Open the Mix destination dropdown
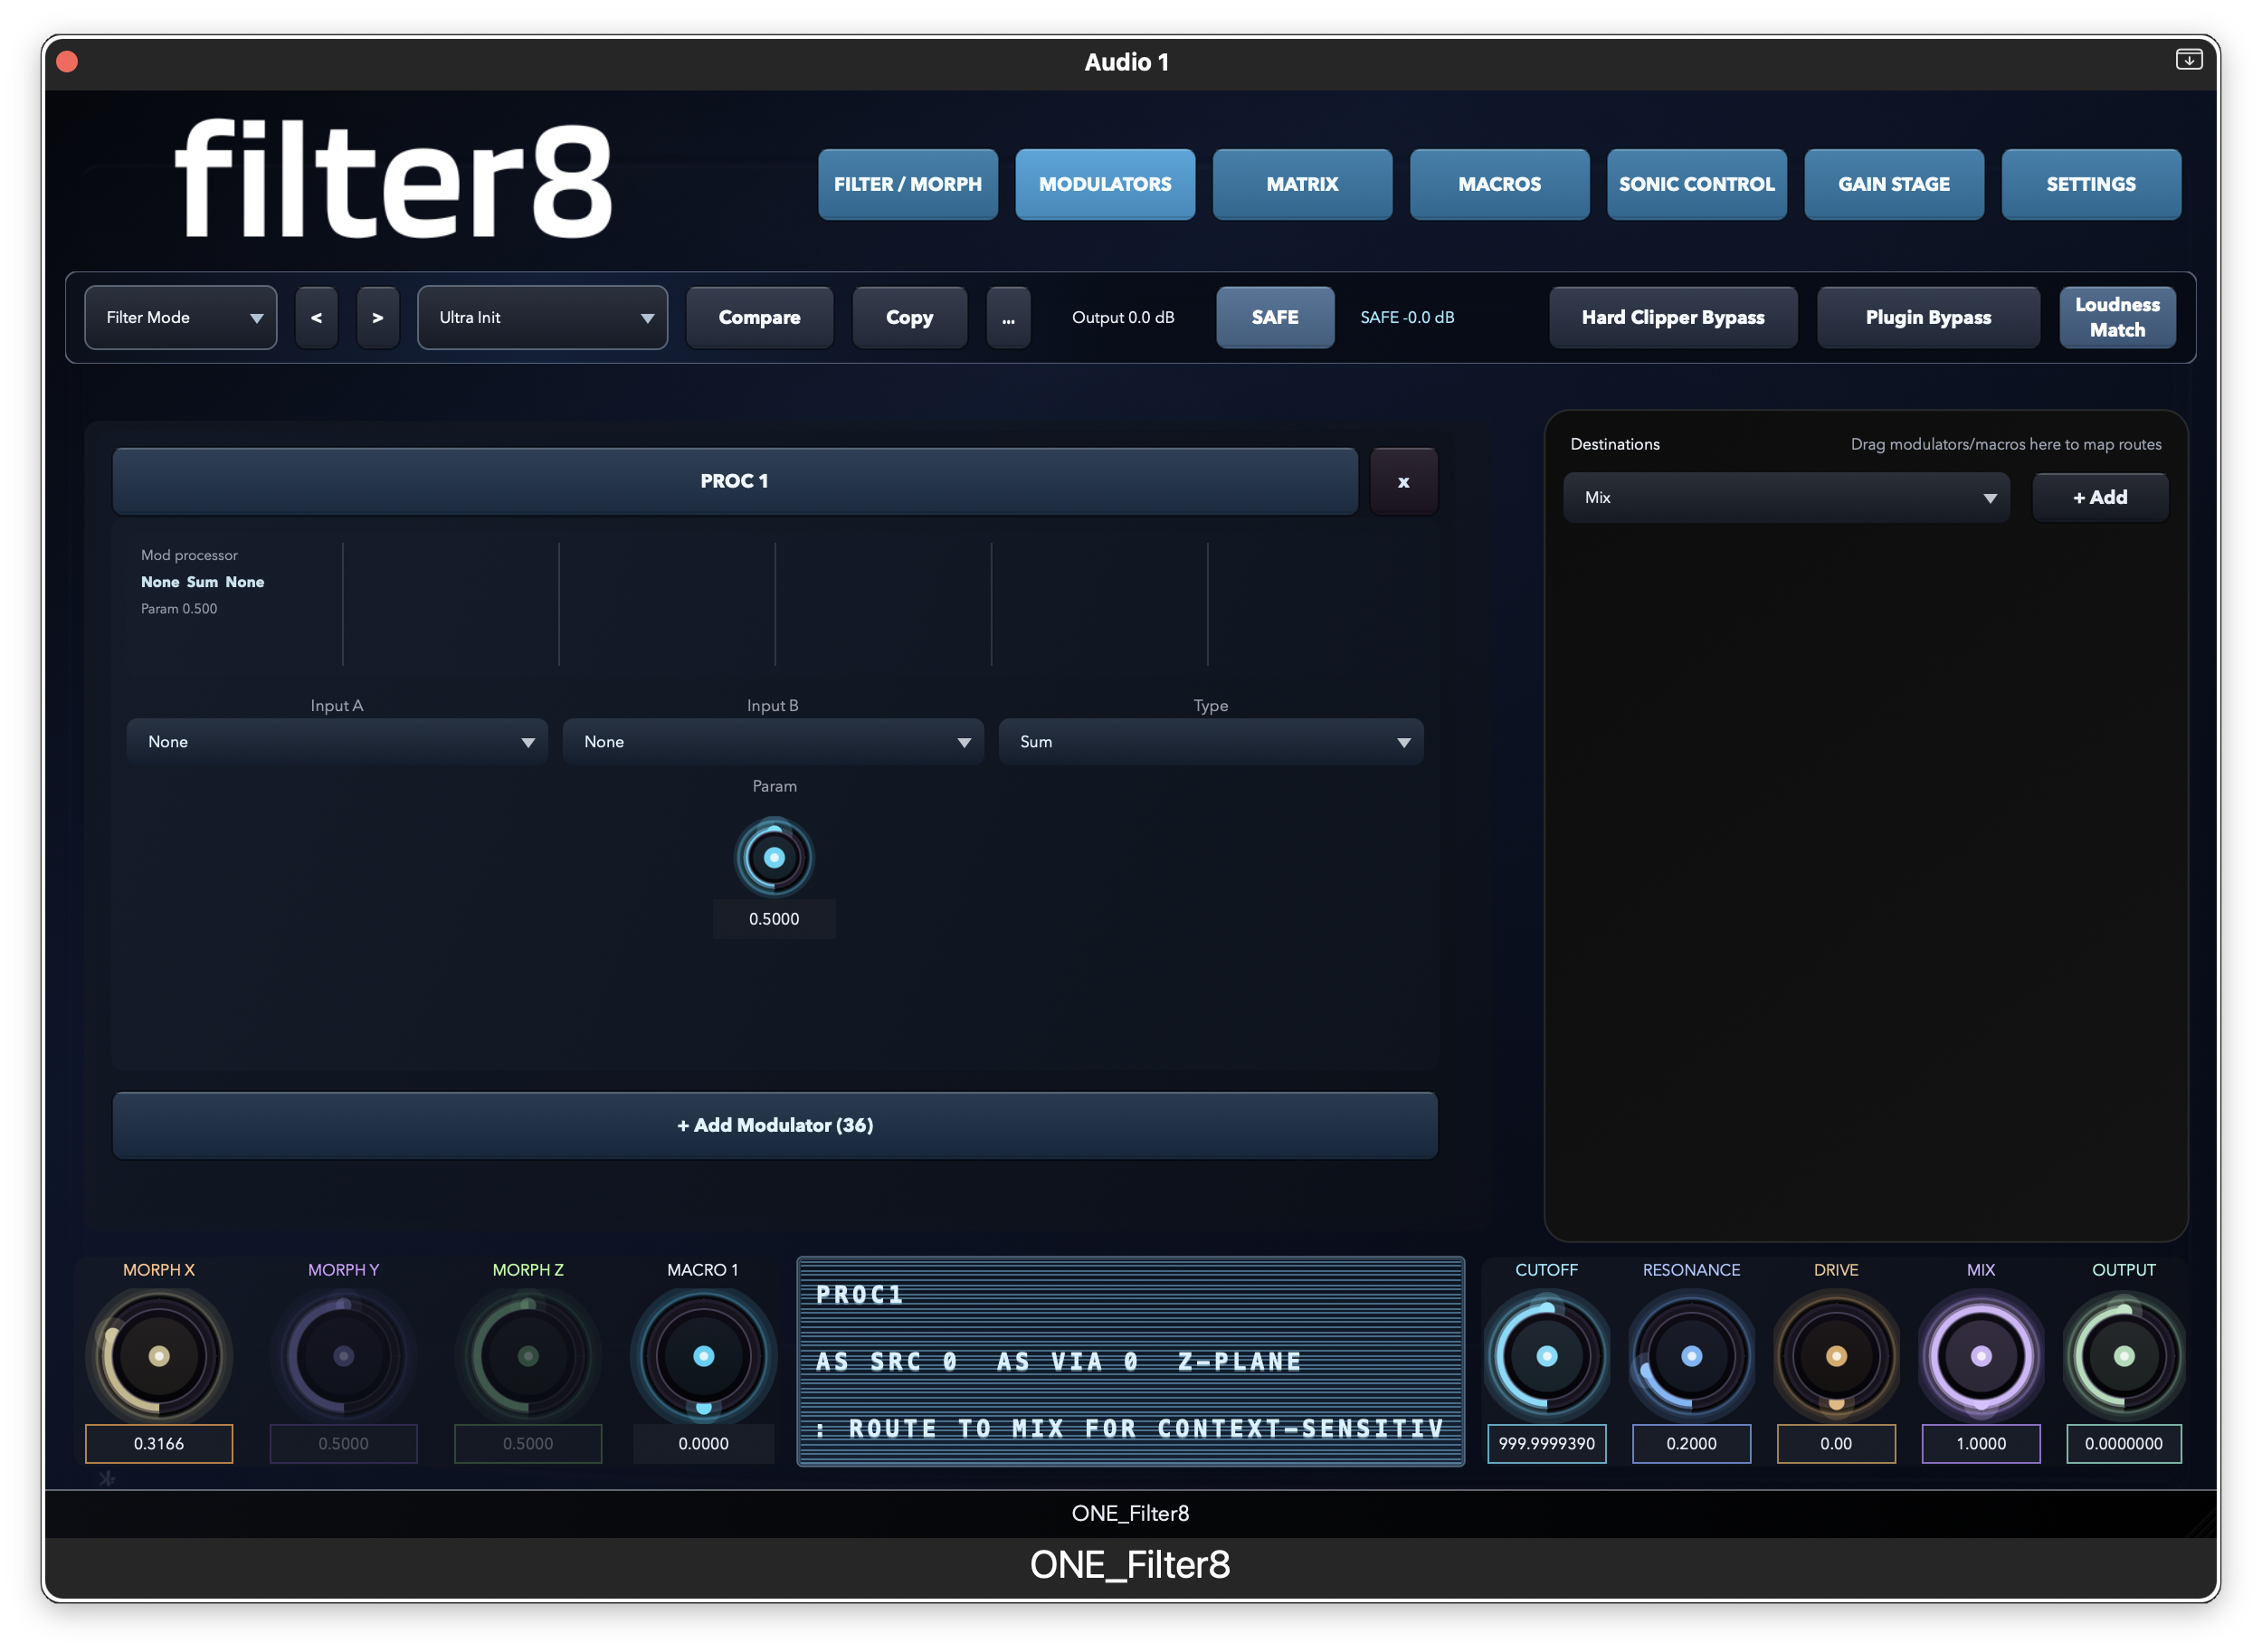This screenshot has width=2262, height=1652. click(x=1786, y=497)
